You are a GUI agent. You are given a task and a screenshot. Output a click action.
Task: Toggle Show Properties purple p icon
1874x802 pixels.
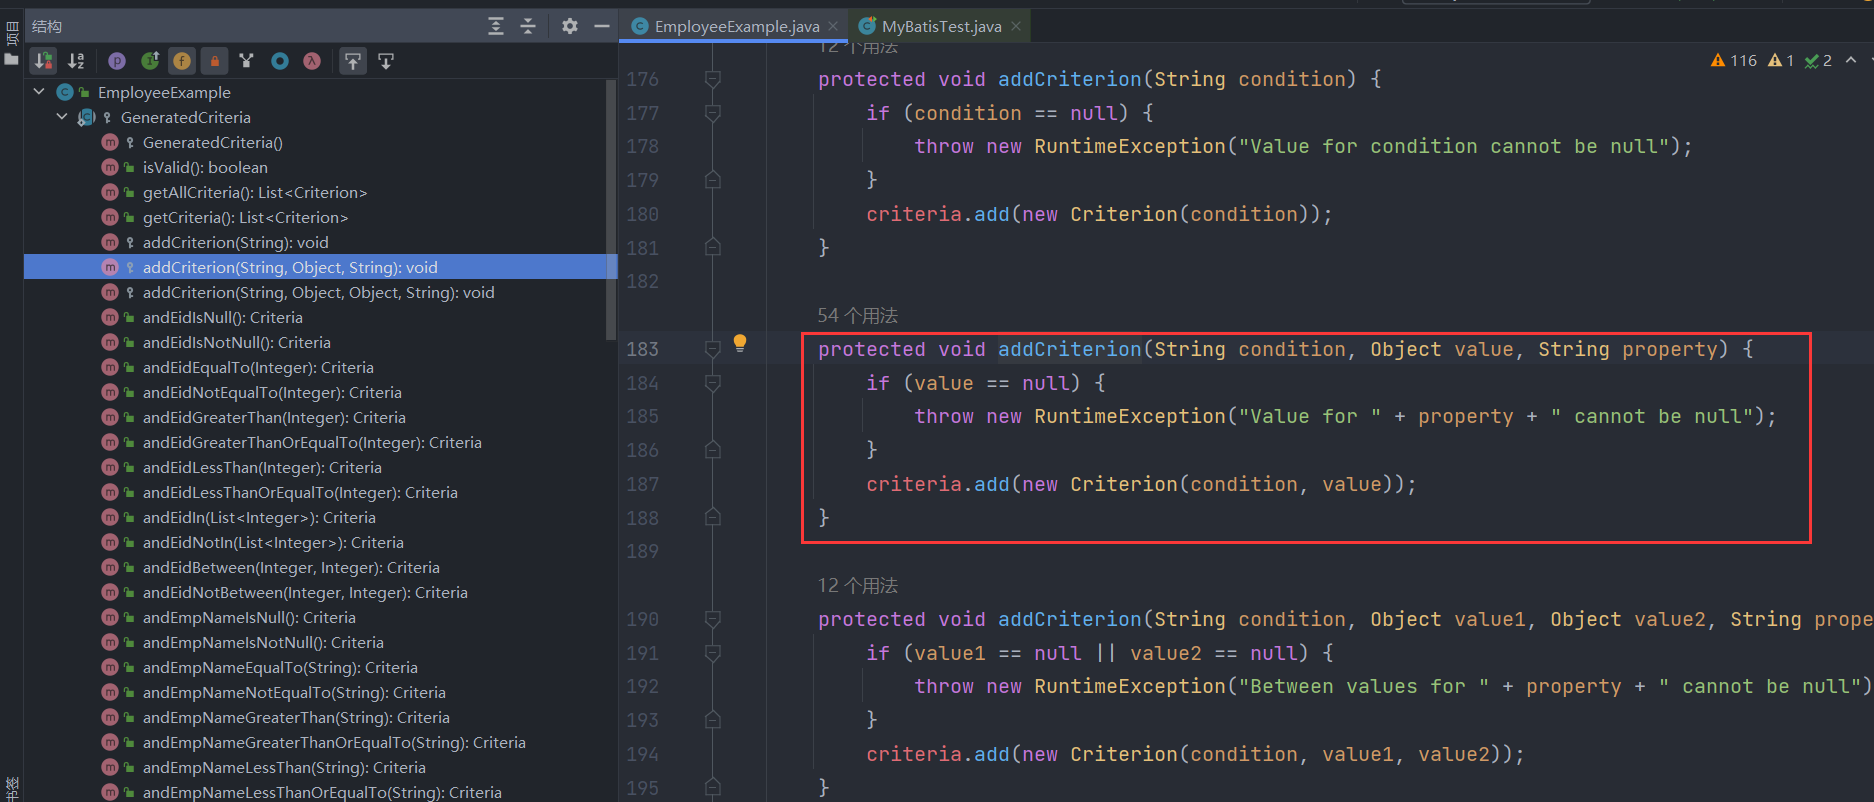tap(117, 61)
